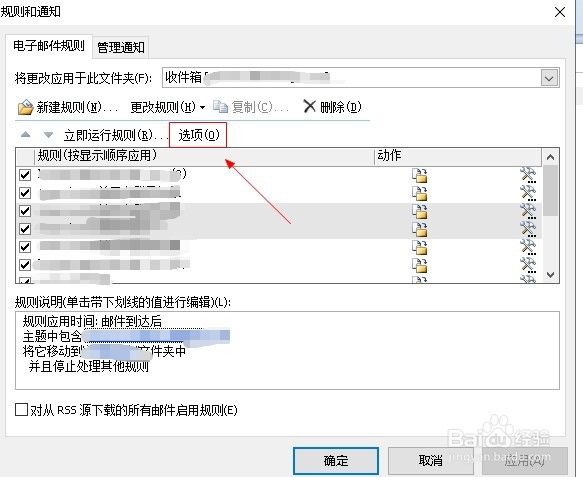Click tools icon in second rule row
Image resolution: width=583 pixels, height=477 pixels.
(x=528, y=193)
